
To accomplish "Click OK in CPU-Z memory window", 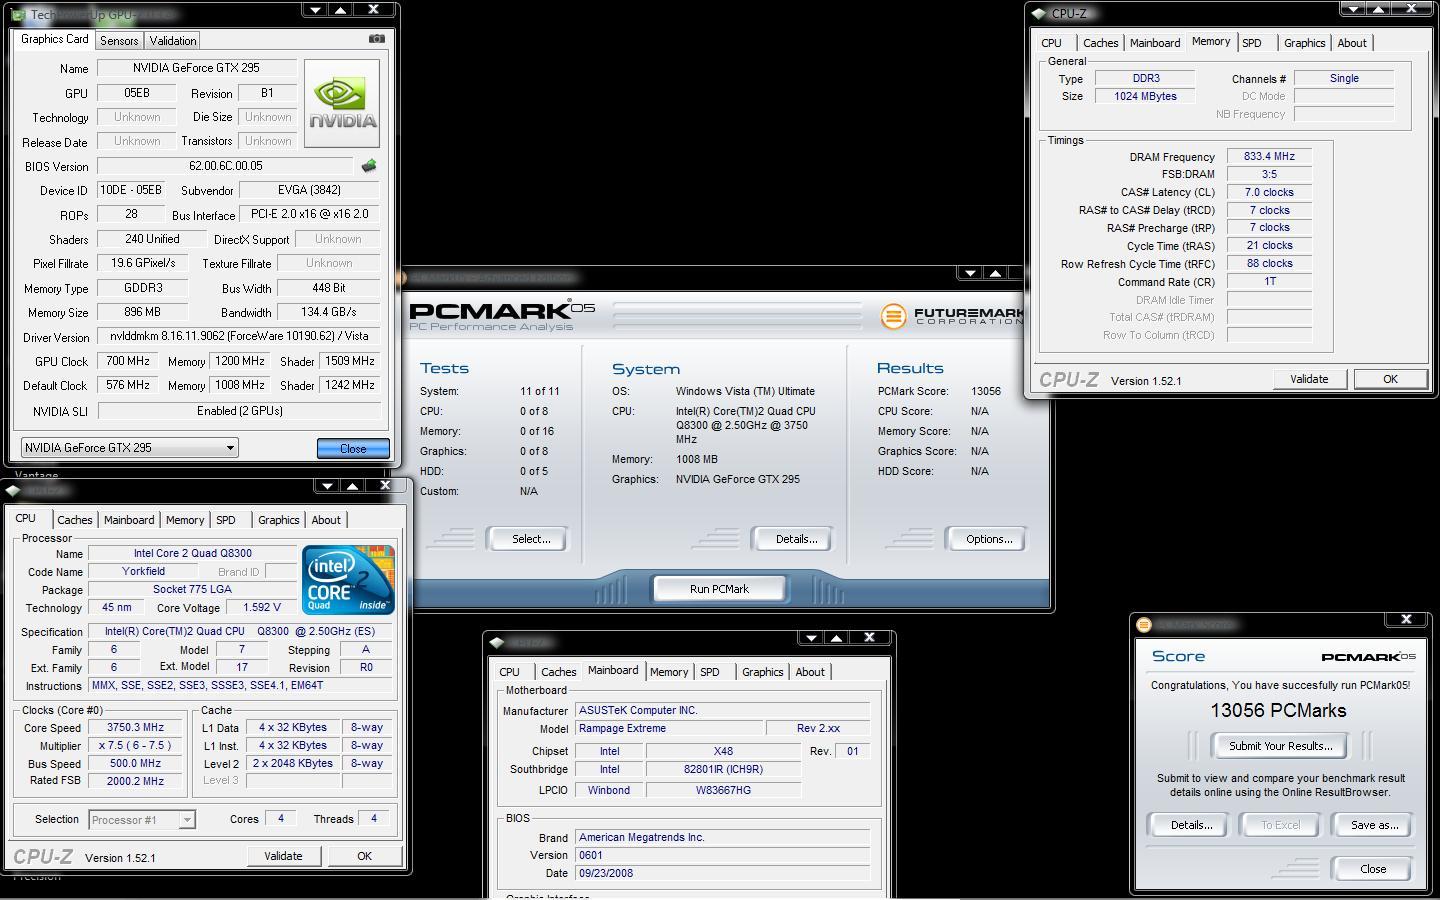I will pos(1390,379).
